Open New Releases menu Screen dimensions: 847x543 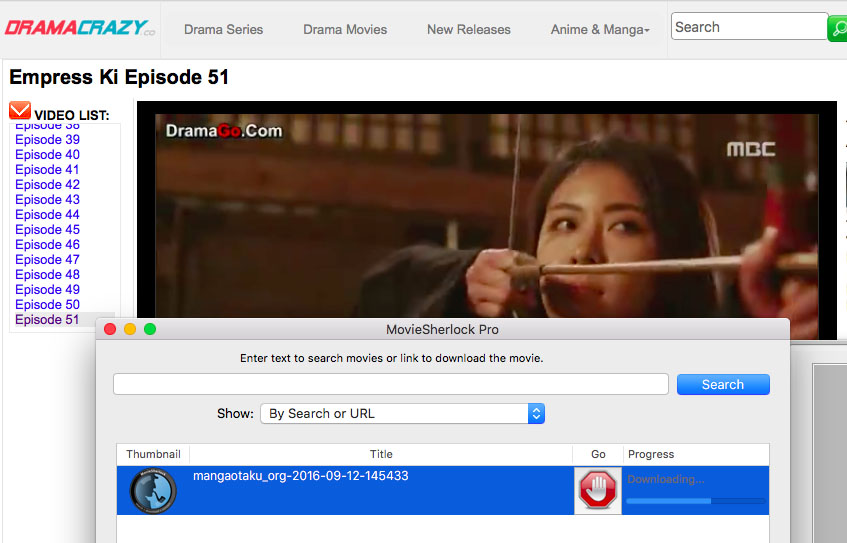tap(469, 30)
